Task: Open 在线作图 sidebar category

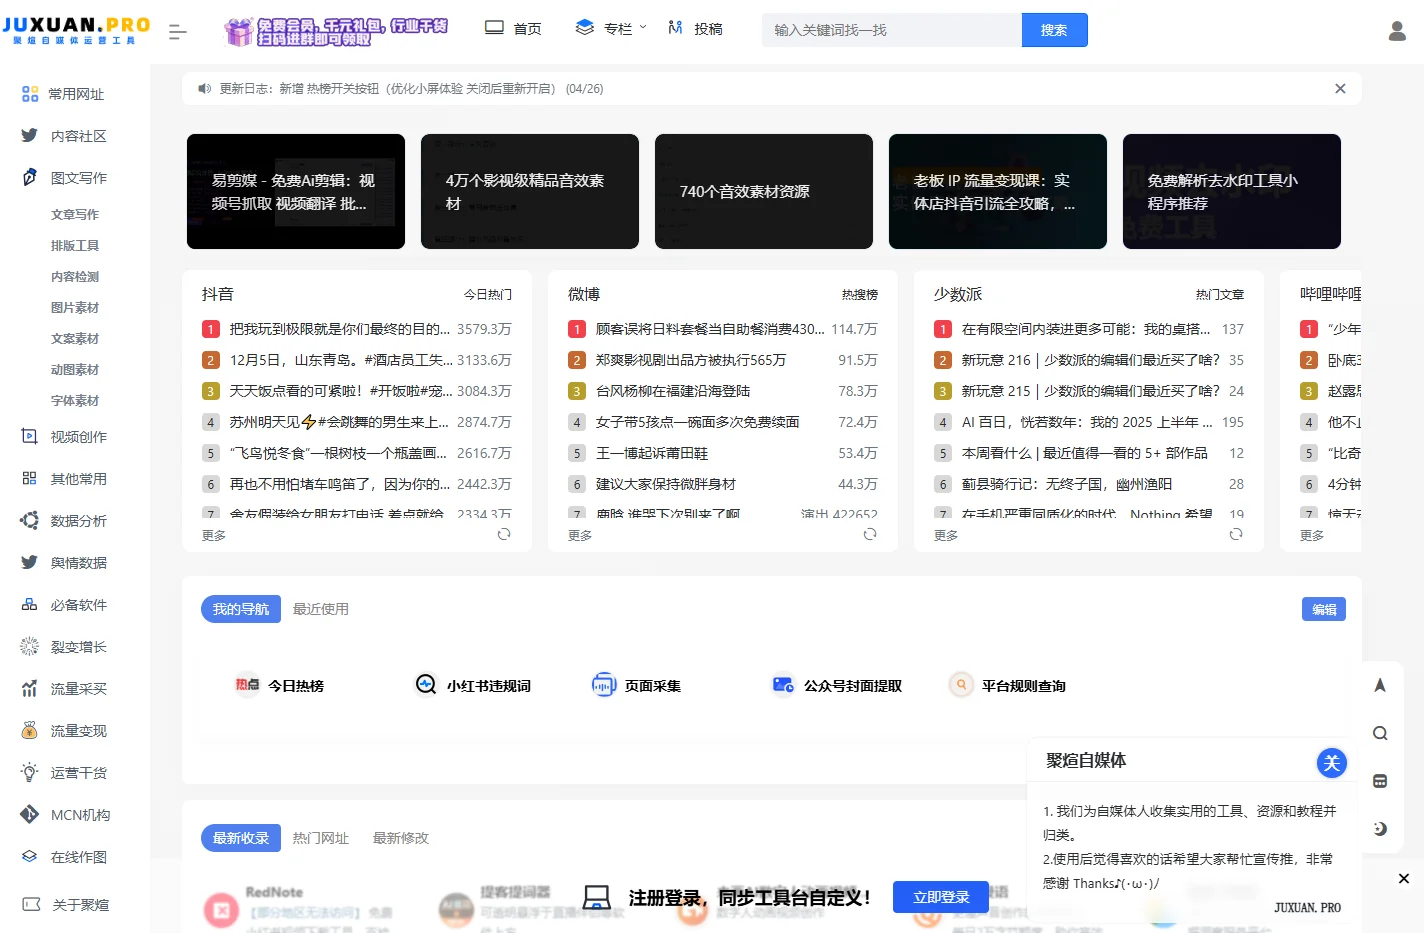Action: click(x=76, y=857)
